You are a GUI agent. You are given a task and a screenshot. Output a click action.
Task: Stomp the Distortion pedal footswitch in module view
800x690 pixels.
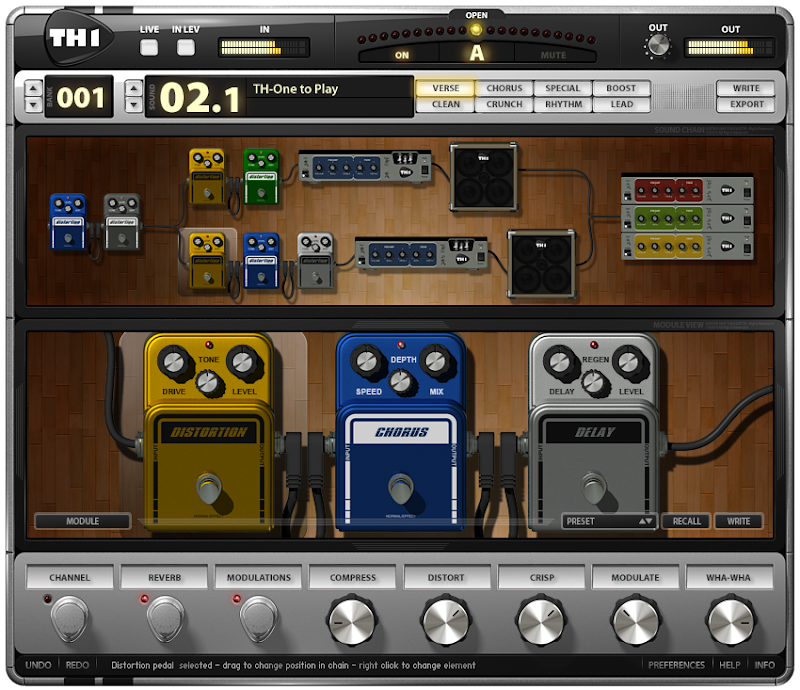coord(208,488)
